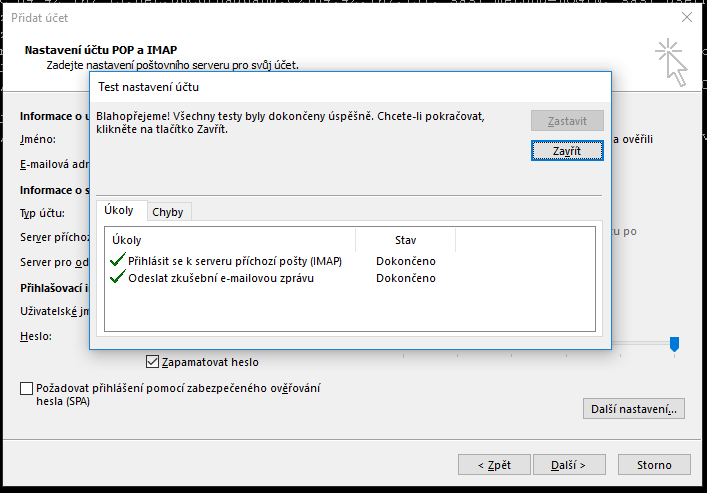Open the Chyby tab

[168, 212]
